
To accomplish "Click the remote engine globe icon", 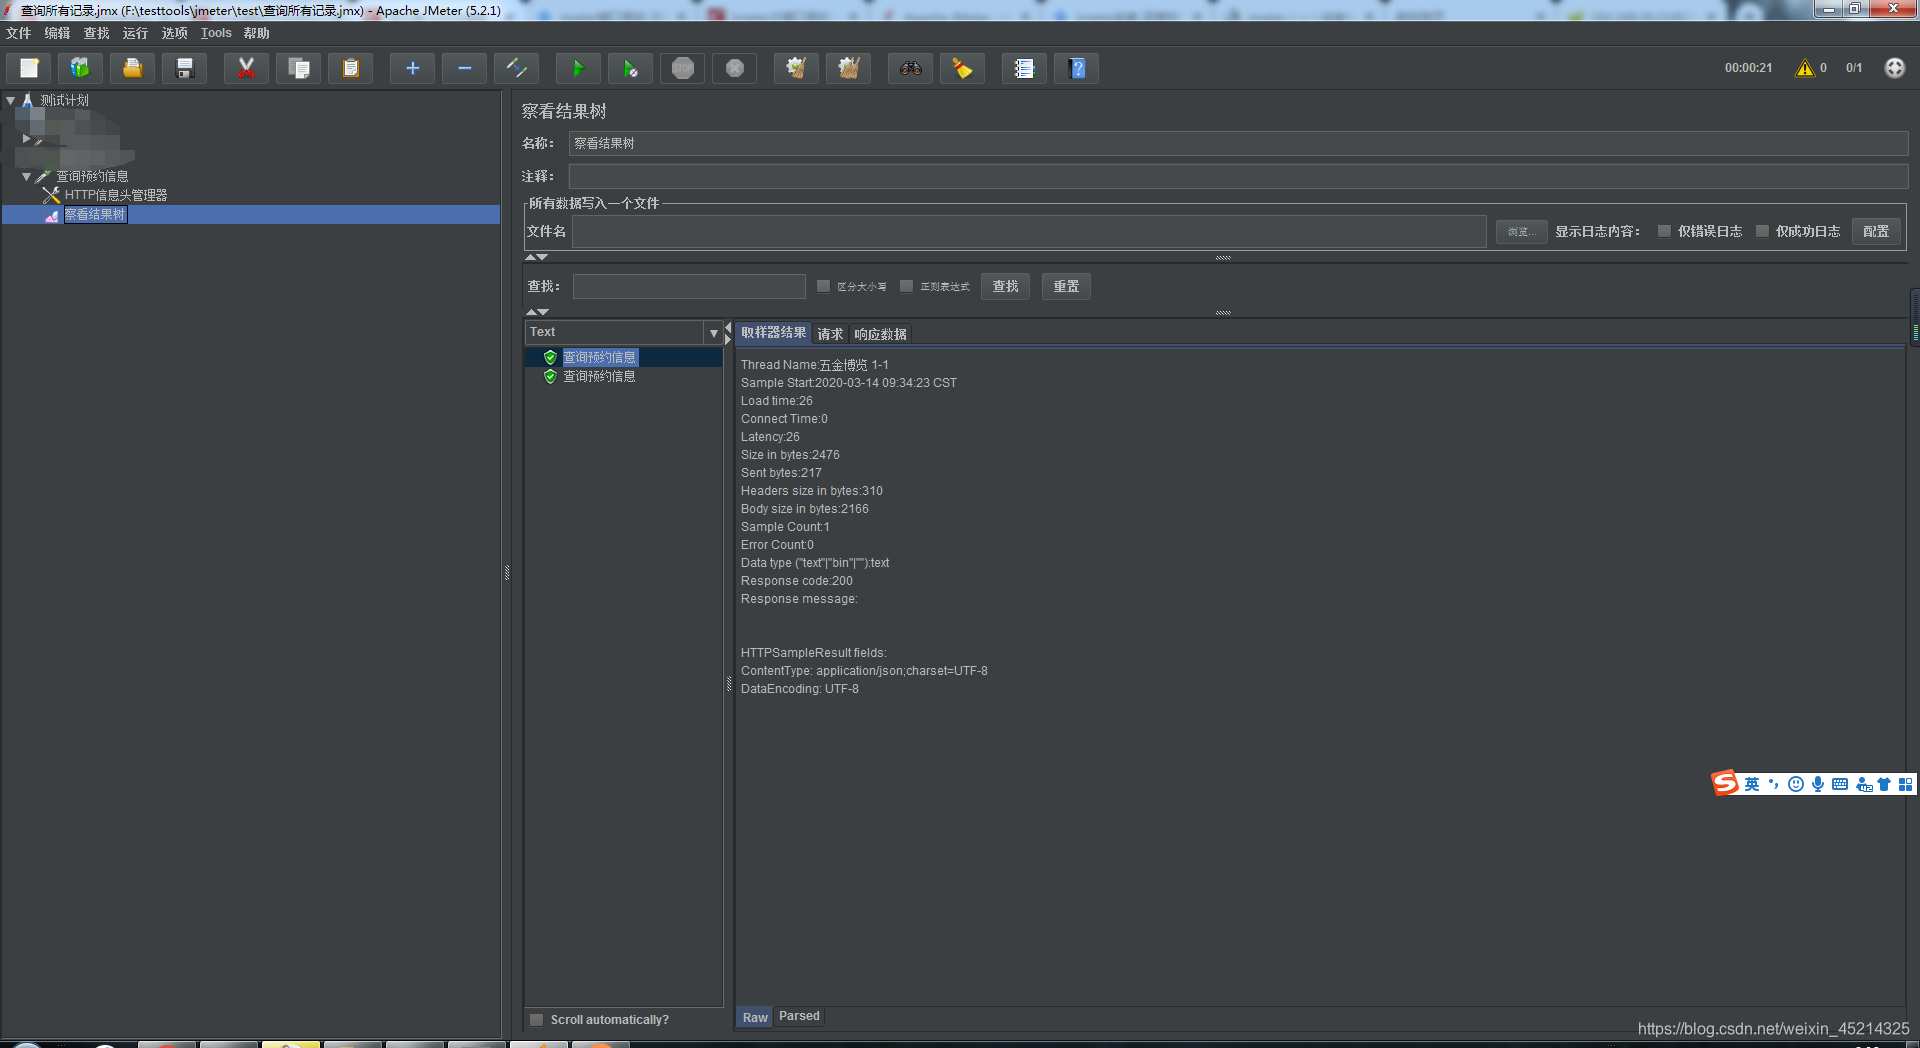I will point(1894,68).
